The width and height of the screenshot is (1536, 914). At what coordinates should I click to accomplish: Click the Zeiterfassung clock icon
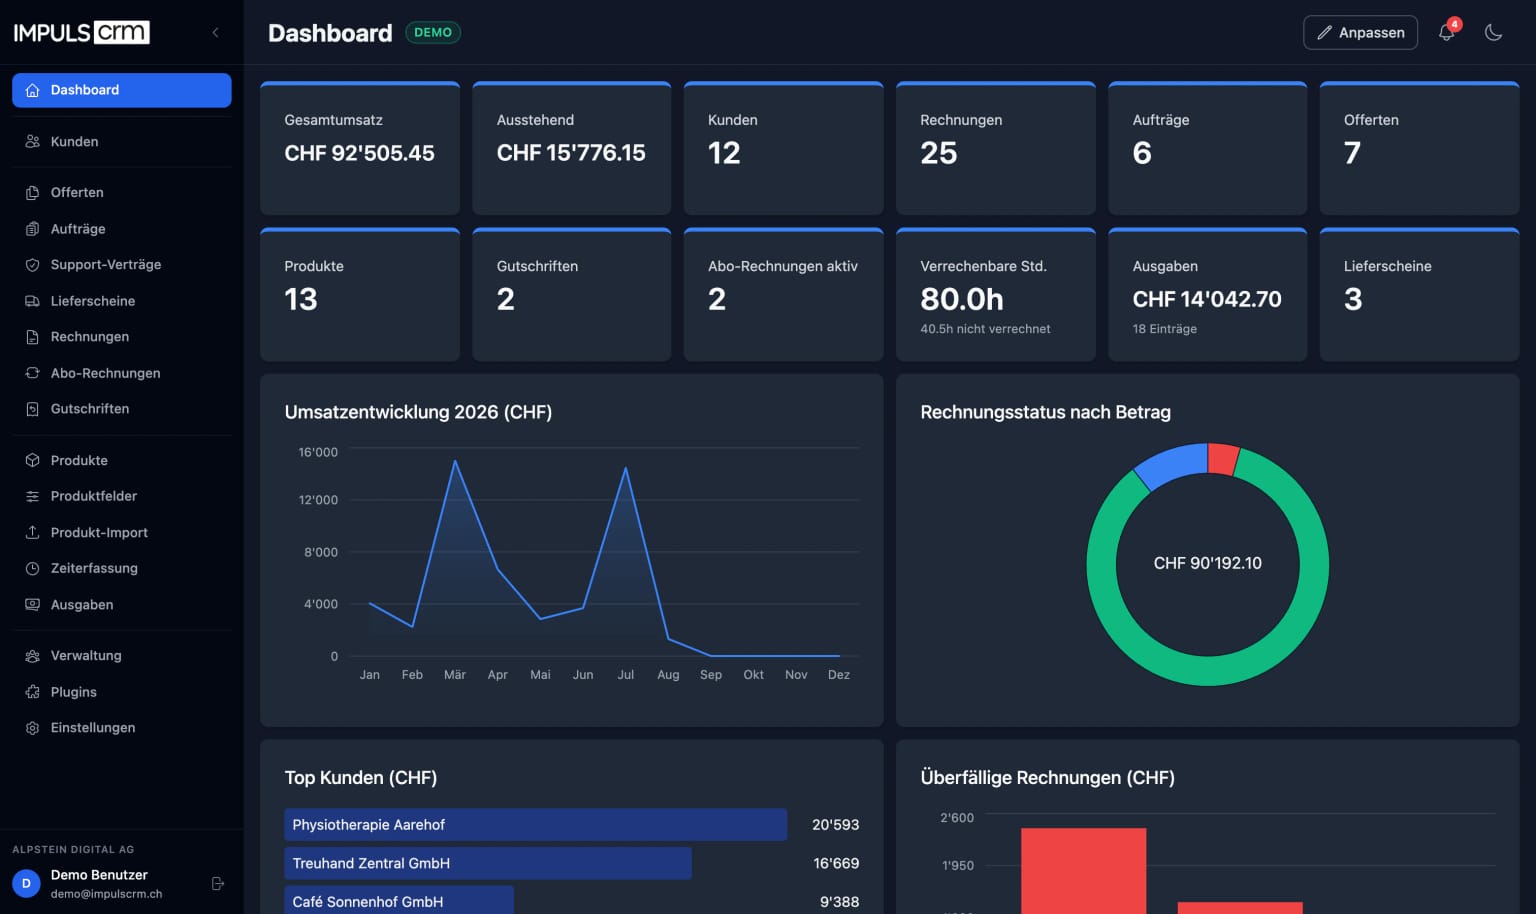click(32, 568)
